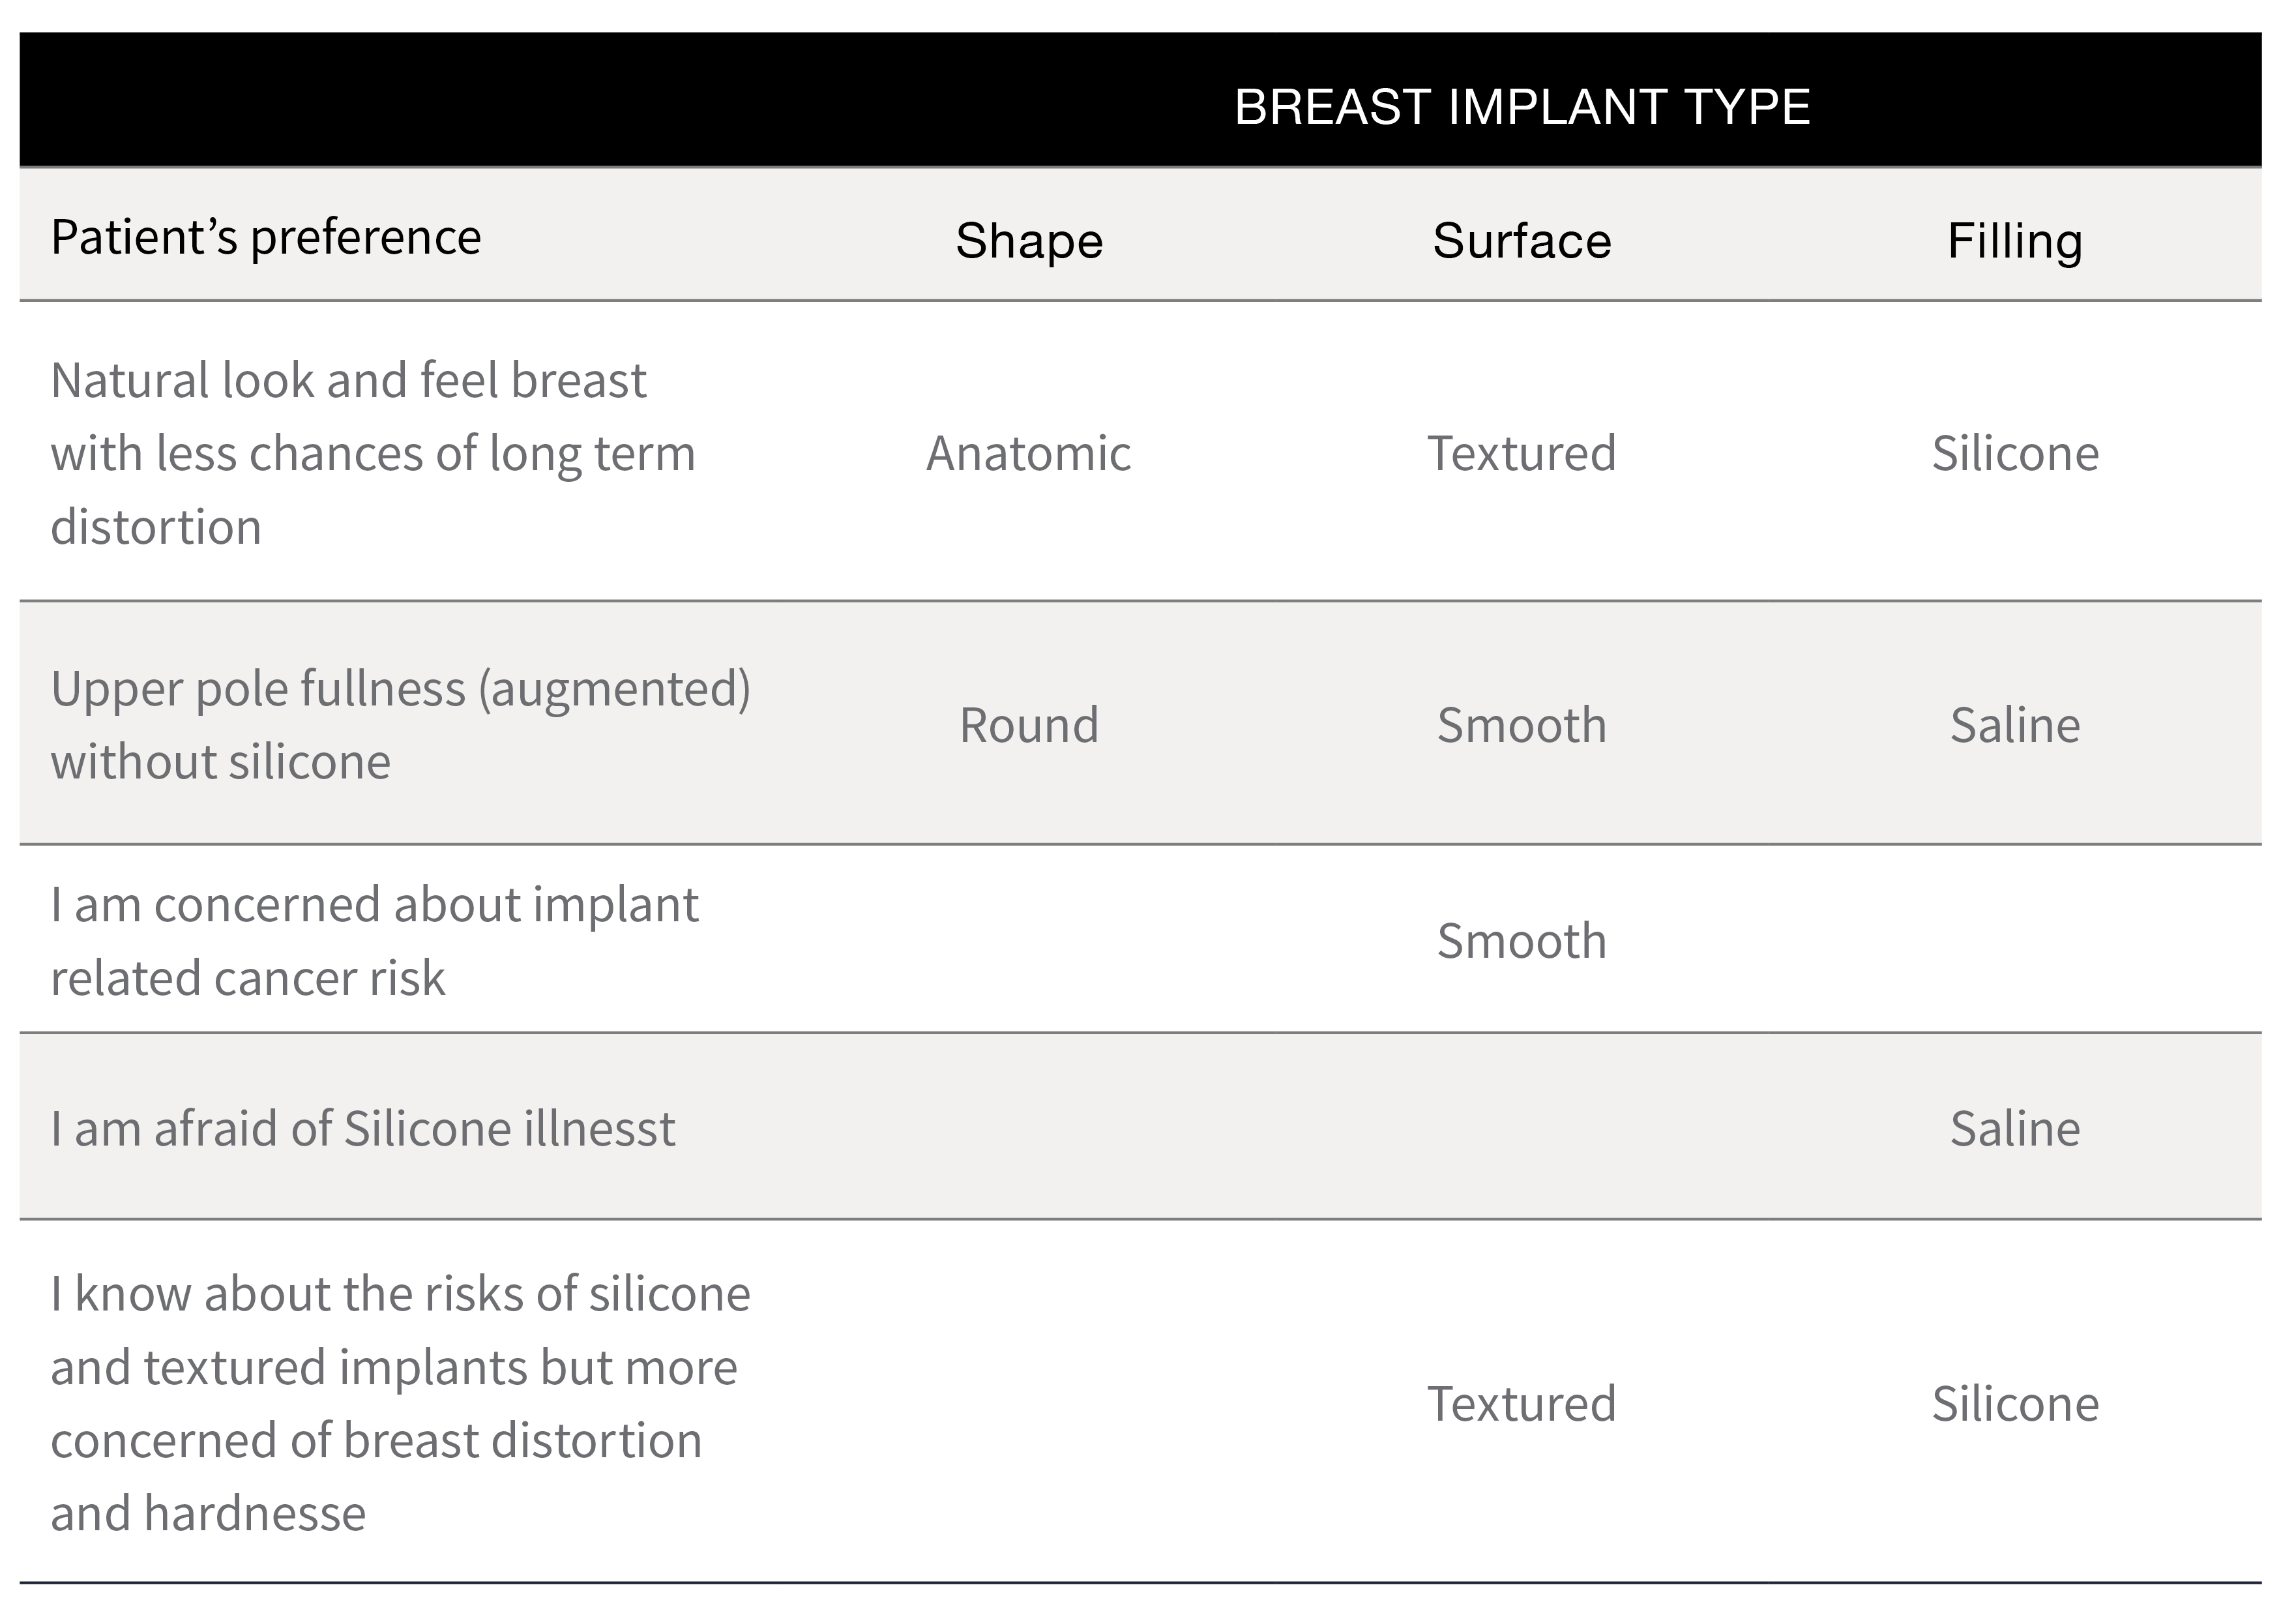Select Textured in the natural look row
Viewport: 2296px width, 1615px height.
(1522, 453)
